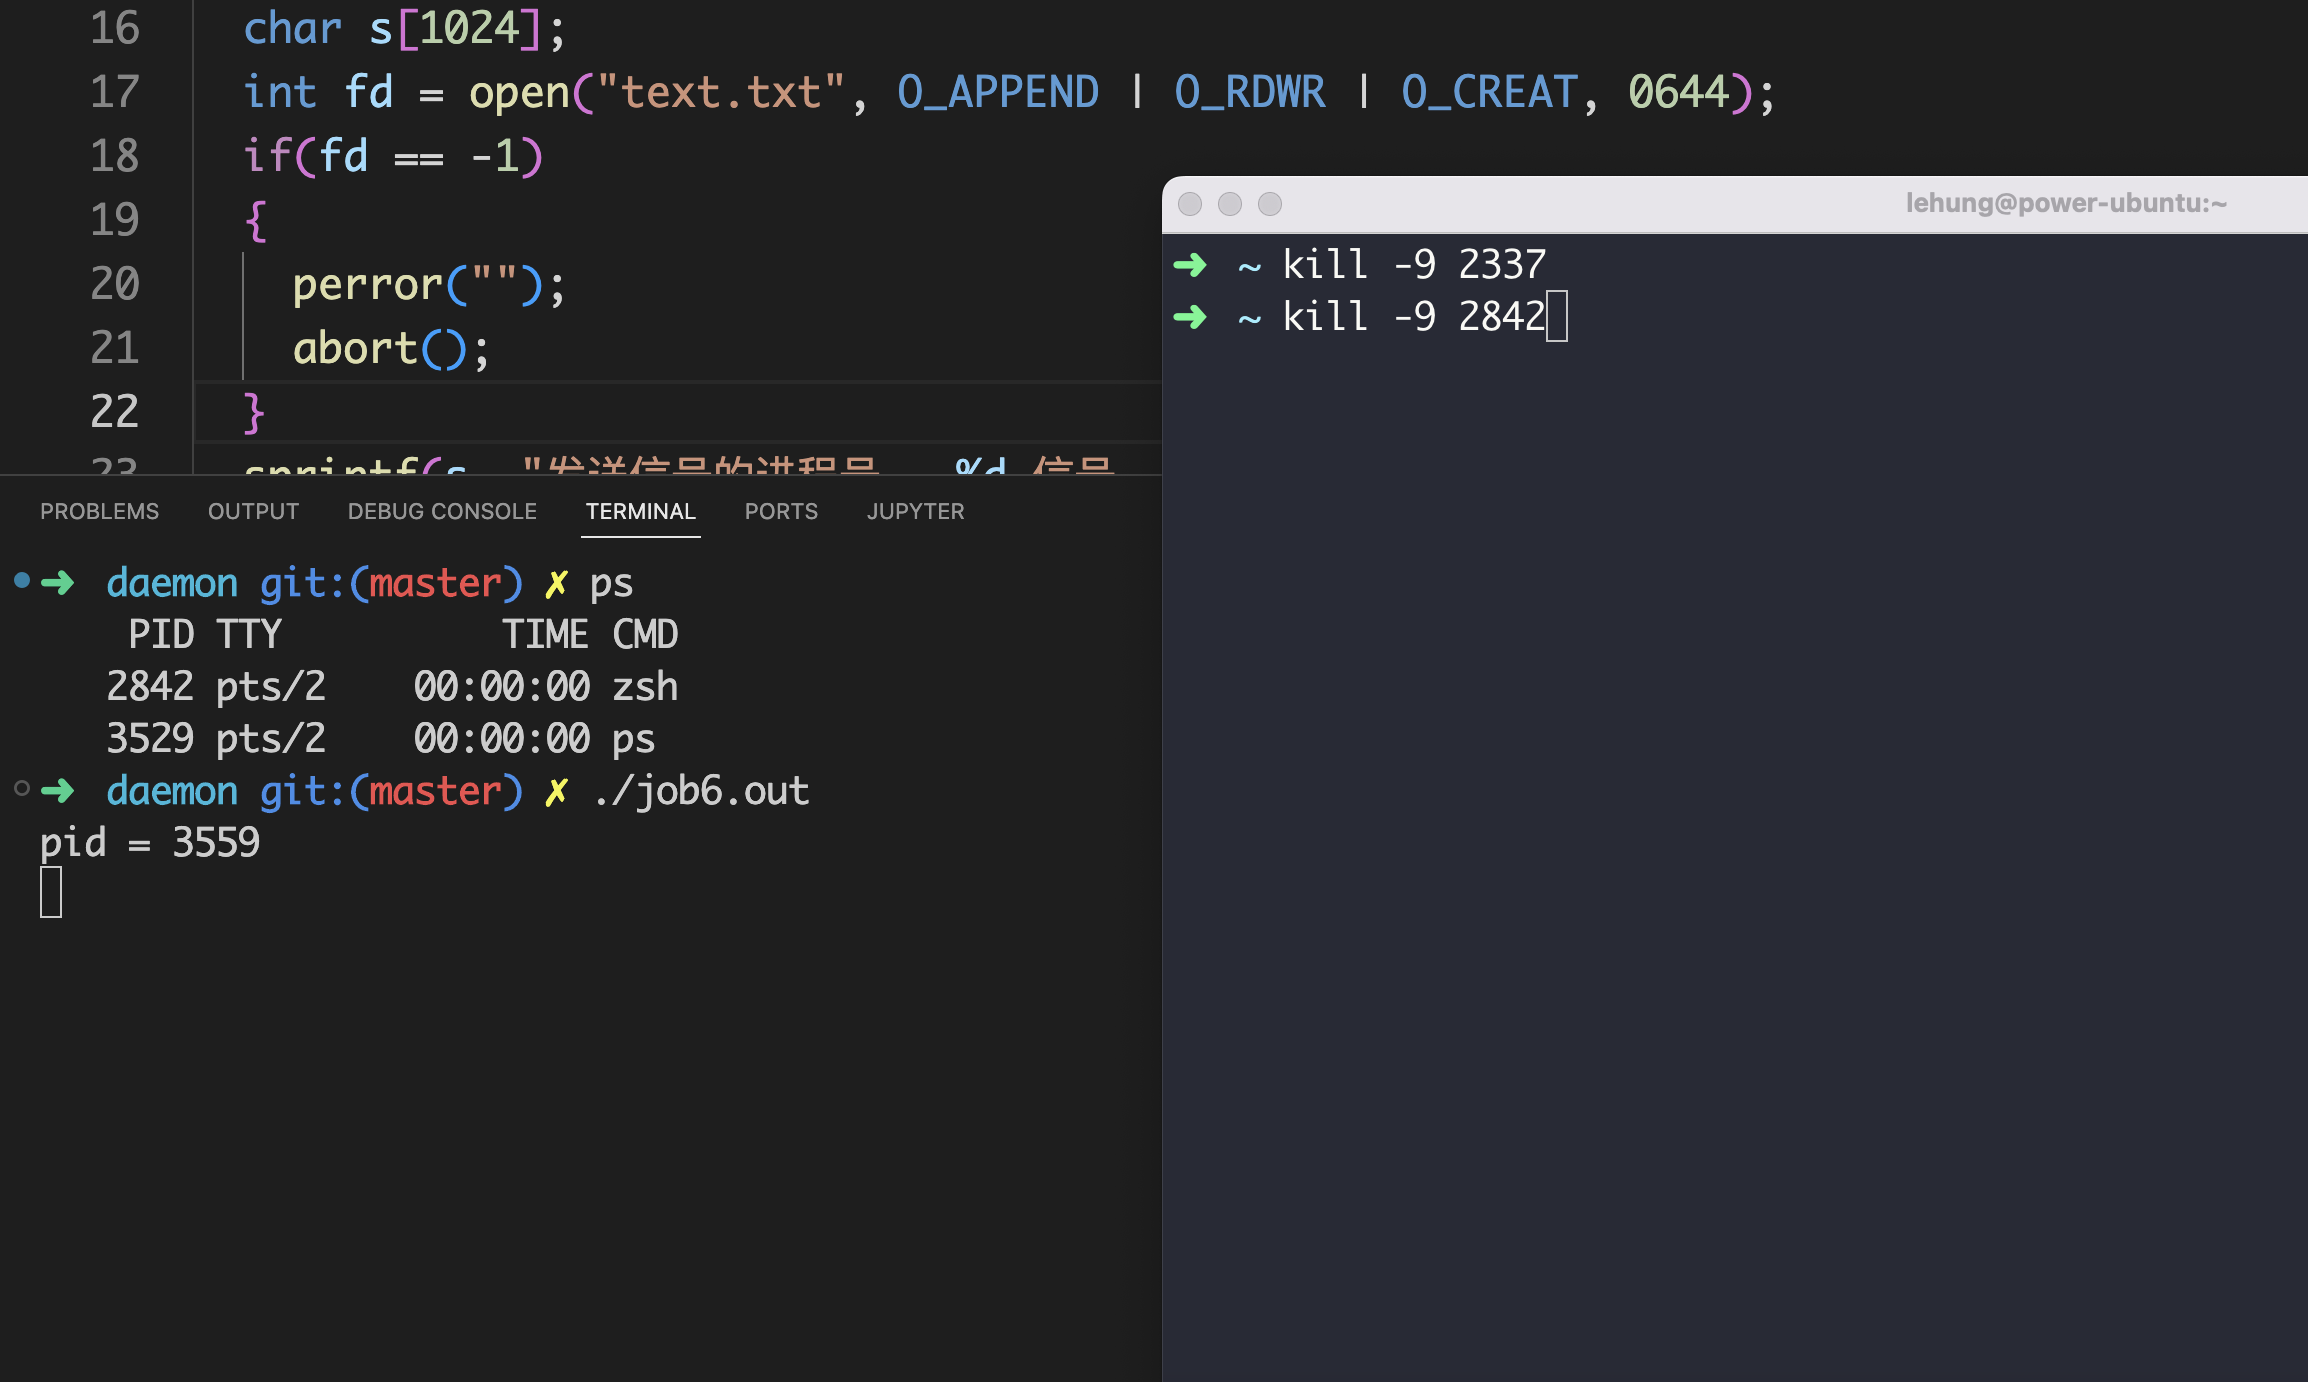This screenshot has height=1382, width=2308.
Task: Click the "text.txt" string in the code
Action: tap(721, 92)
